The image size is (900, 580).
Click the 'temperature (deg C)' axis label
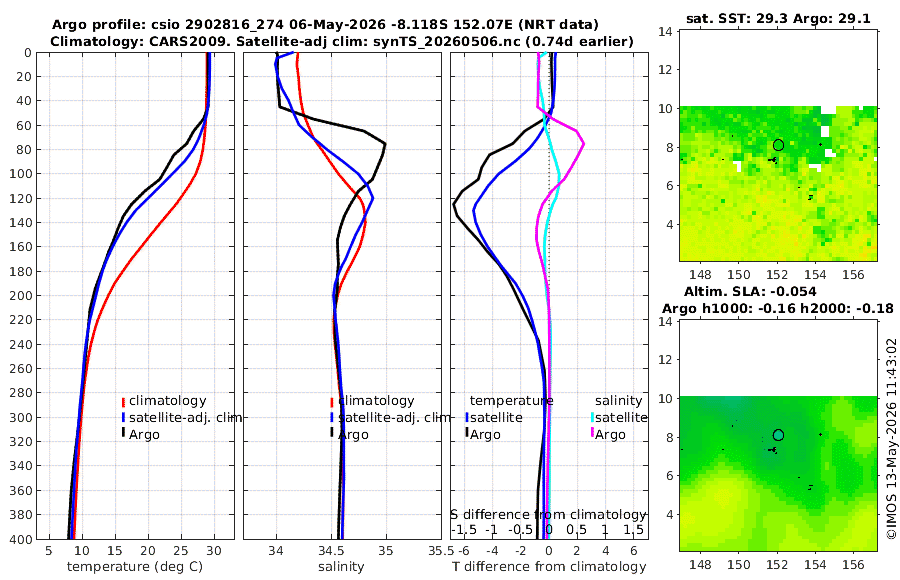tap(135, 566)
